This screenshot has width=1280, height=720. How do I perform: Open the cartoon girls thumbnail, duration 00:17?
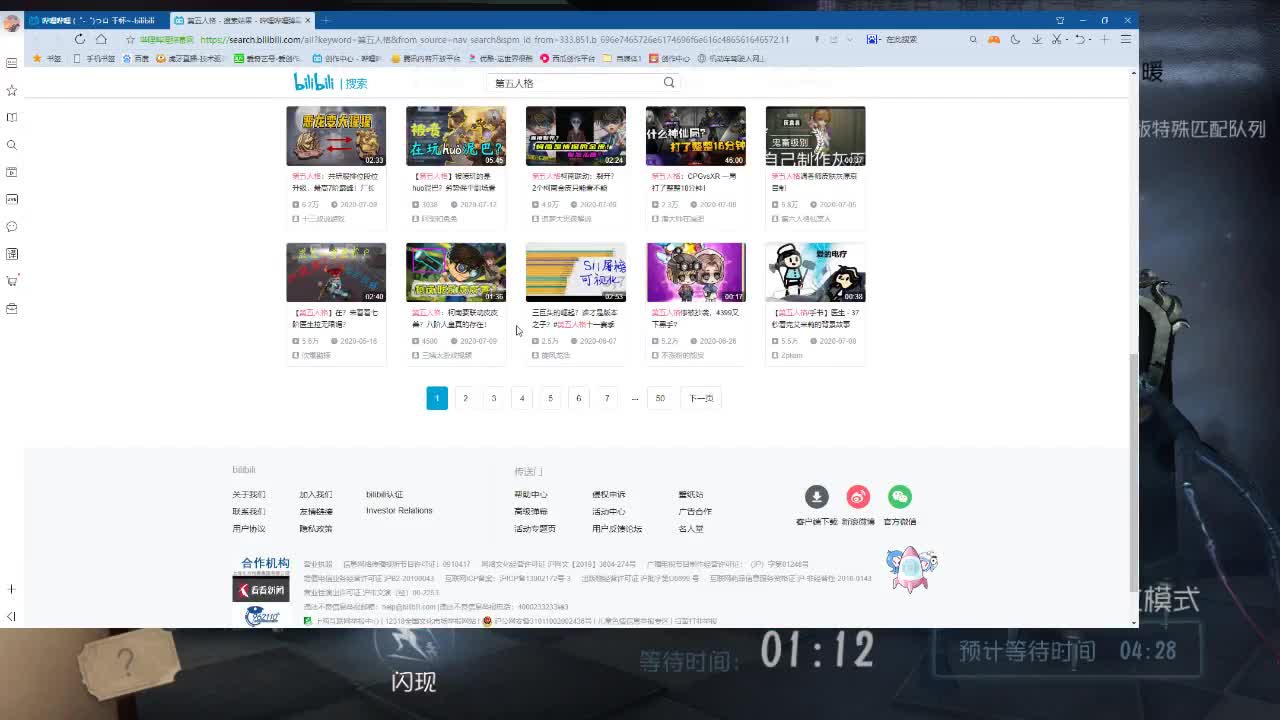pos(696,272)
